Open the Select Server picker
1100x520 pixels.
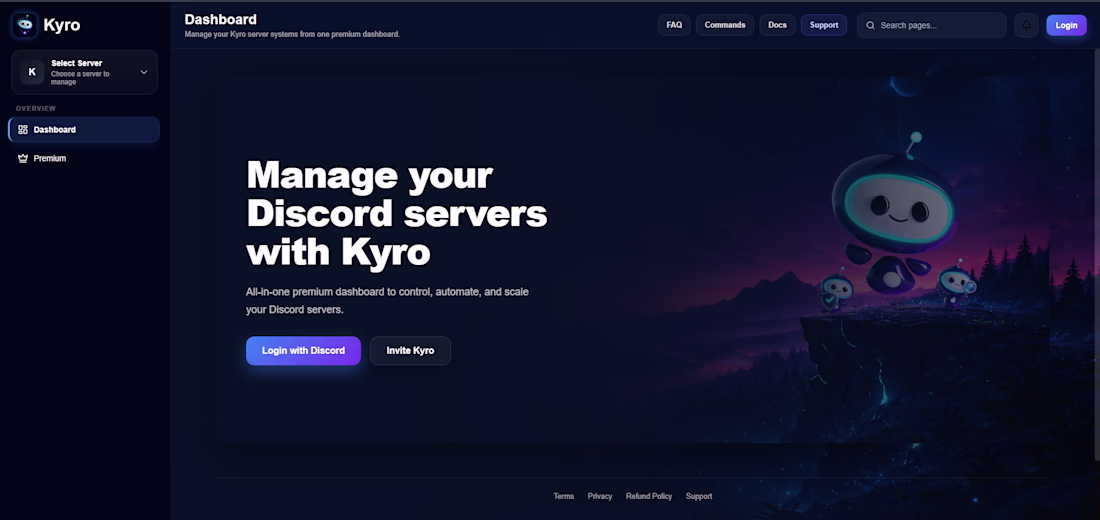click(84, 72)
